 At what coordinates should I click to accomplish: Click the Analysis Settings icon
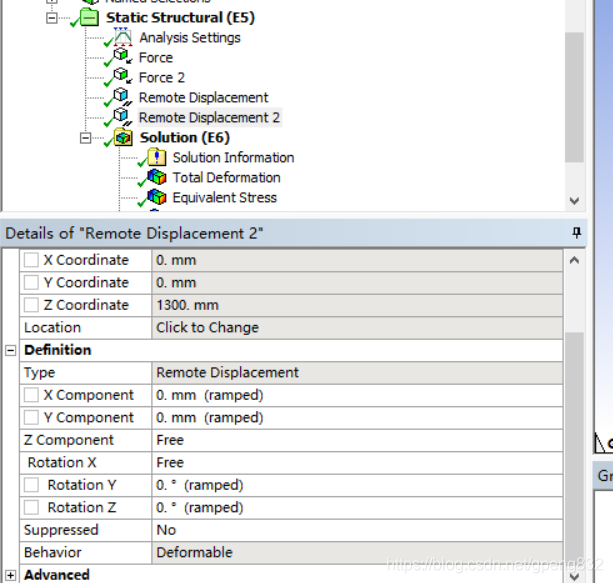click(123, 37)
